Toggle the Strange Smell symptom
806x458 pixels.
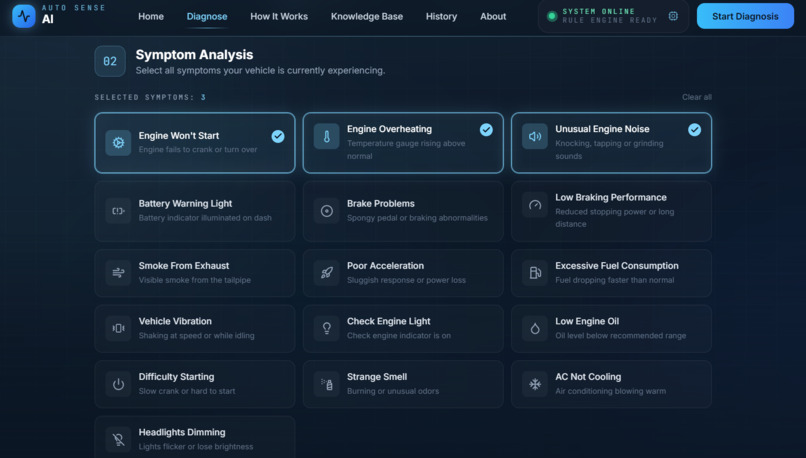point(403,384)
